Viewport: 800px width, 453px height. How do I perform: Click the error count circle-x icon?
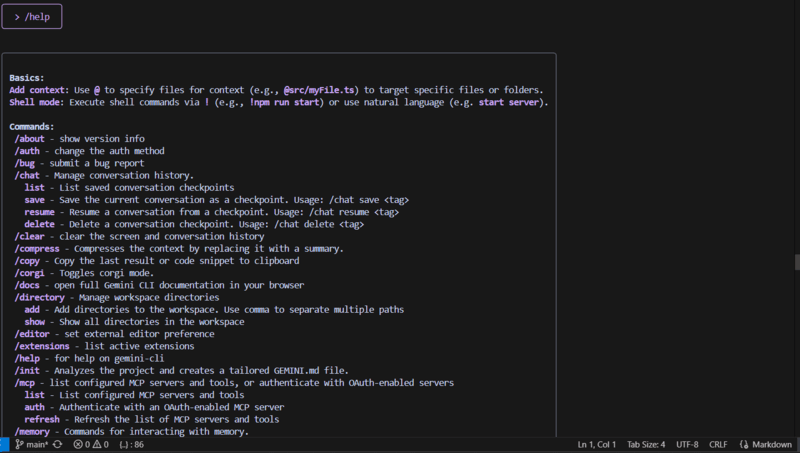pos(79,444)
